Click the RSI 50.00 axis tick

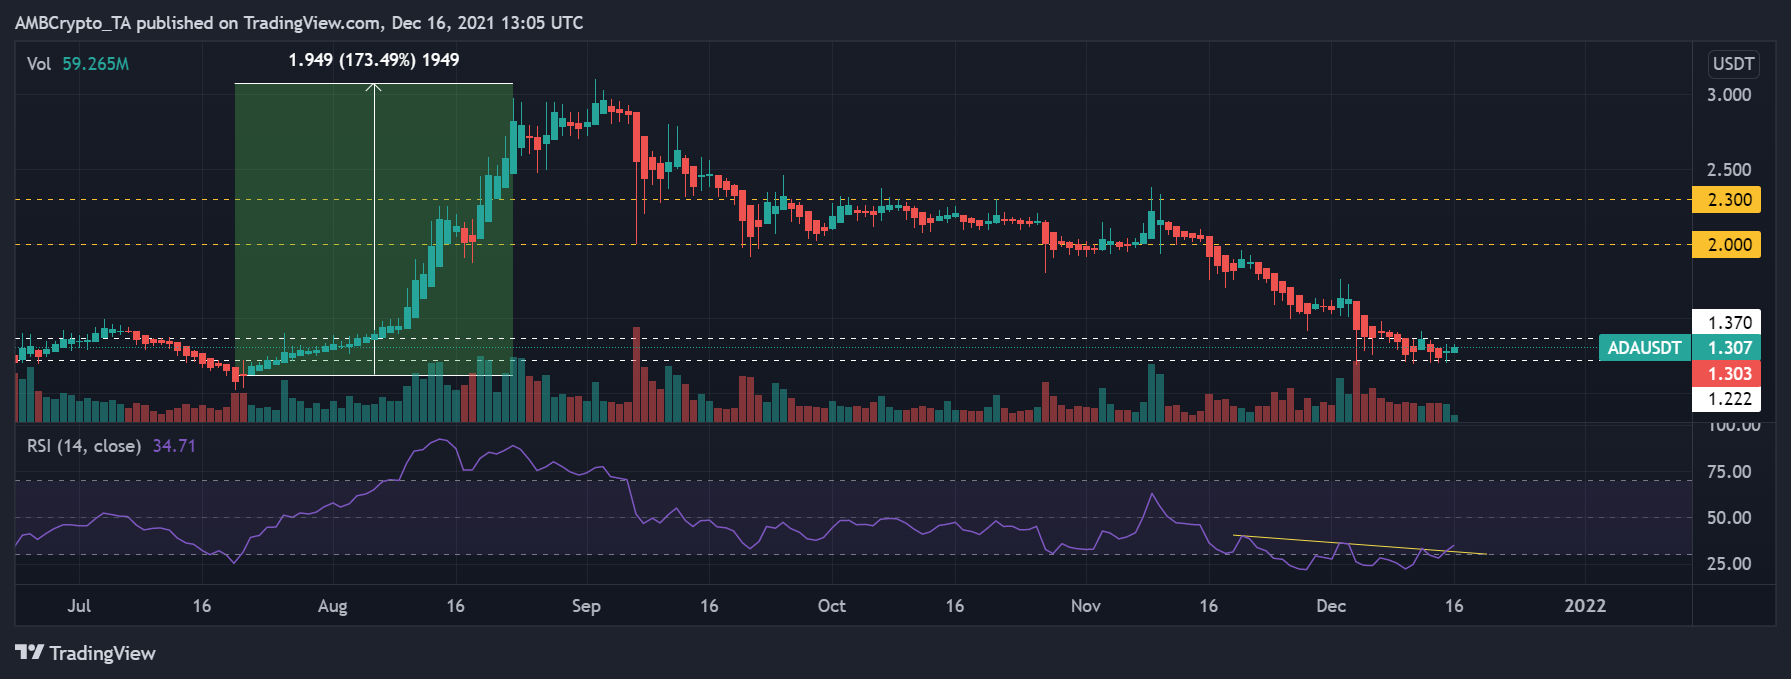point(1729,518)
